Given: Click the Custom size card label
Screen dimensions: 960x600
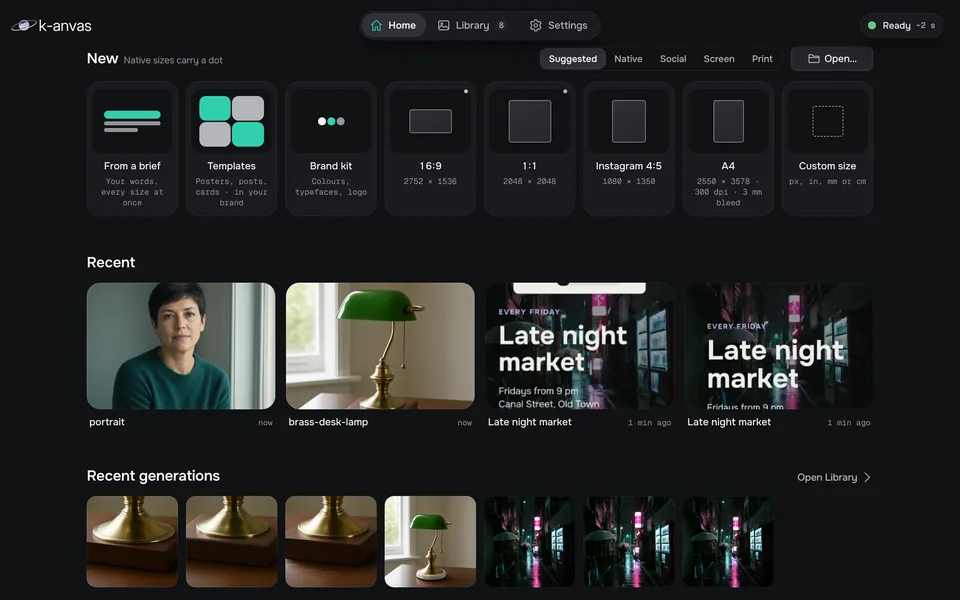Looking at the screenshot, I should point(828,166).
